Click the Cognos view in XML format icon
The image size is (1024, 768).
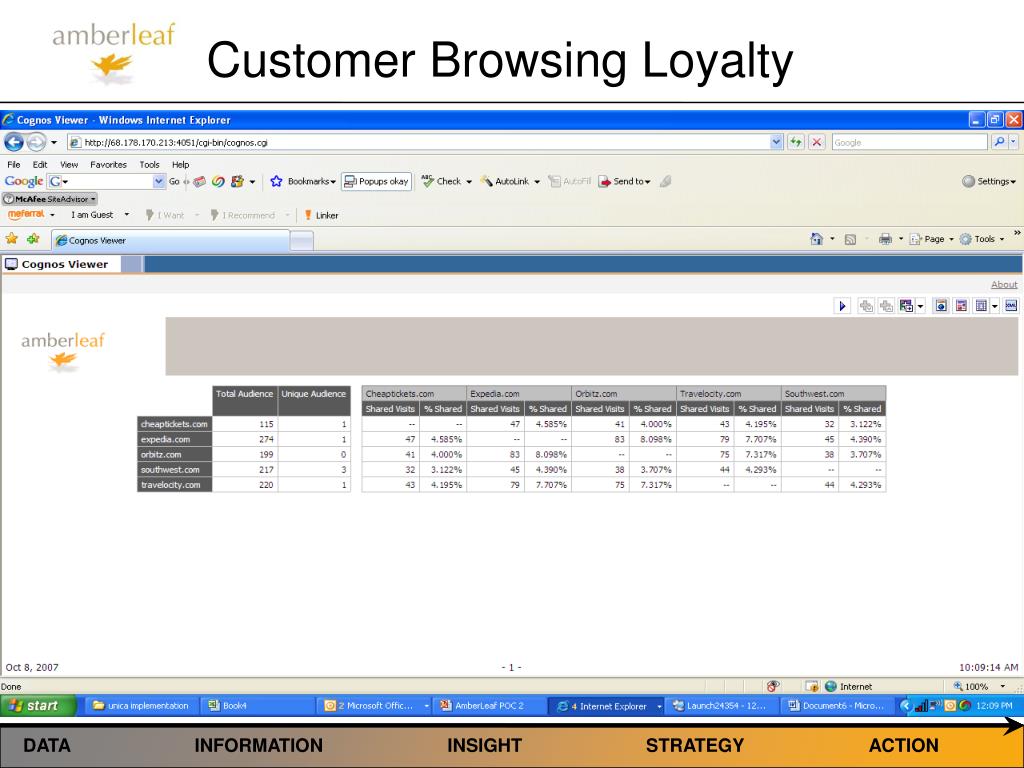pos(1011,306)
